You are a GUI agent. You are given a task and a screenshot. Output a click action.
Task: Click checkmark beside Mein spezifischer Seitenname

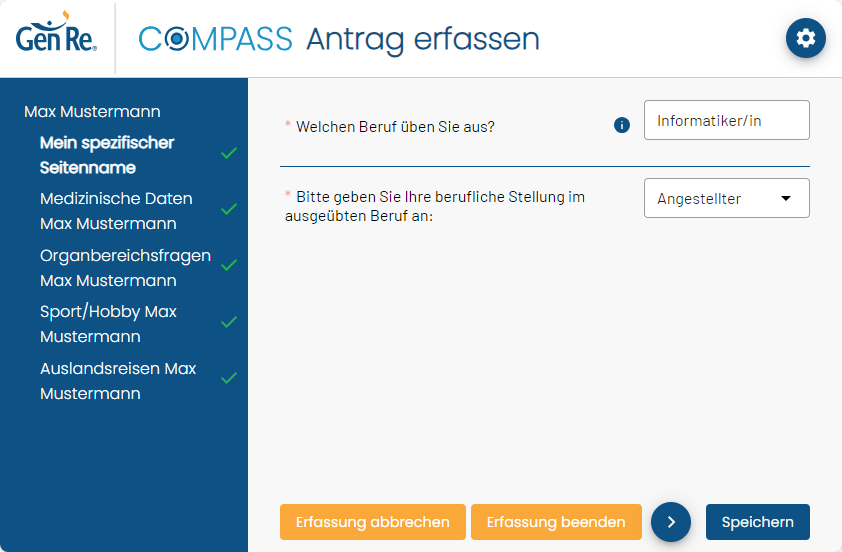point(229,153)
